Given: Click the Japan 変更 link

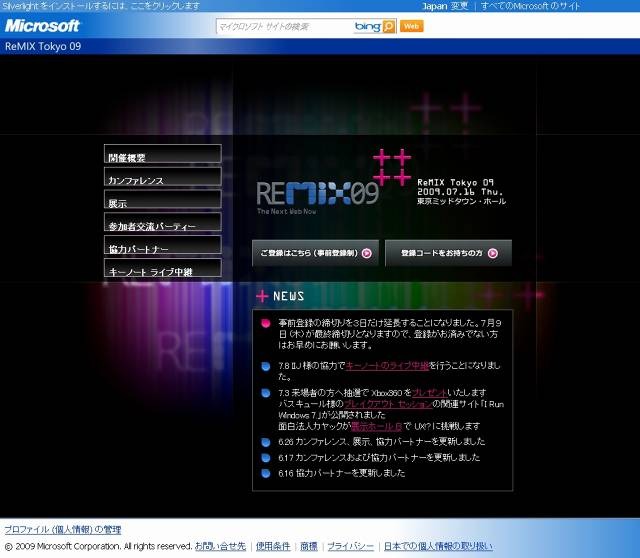Looking at the screenshot, I should coord(444,6).
